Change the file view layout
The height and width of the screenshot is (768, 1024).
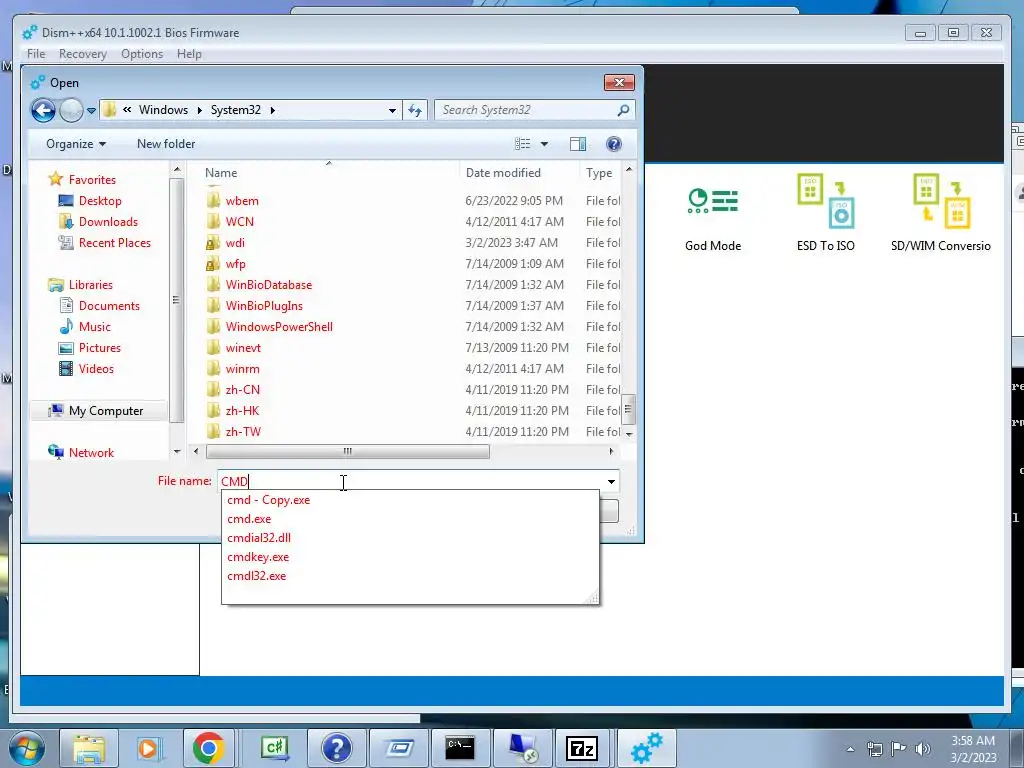coord(522,144)
